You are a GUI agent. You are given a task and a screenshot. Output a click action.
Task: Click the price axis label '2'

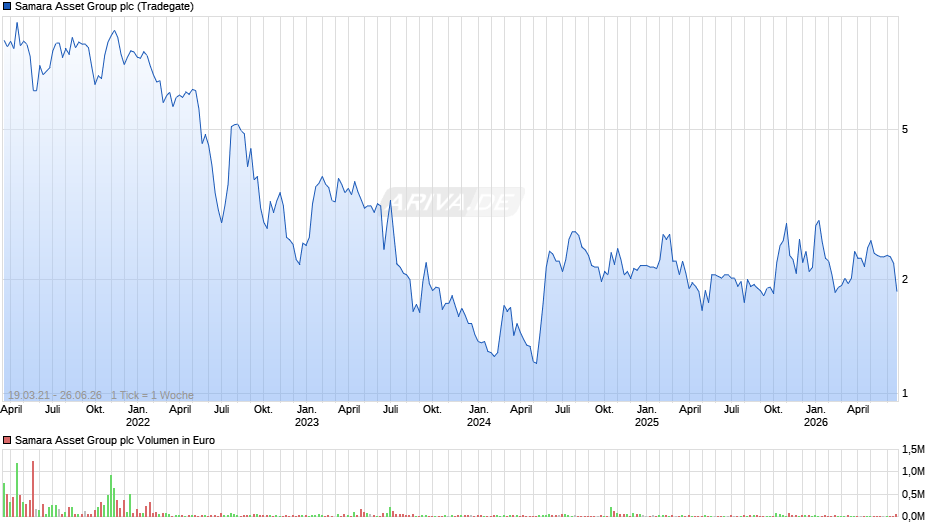tap(905, 279)
